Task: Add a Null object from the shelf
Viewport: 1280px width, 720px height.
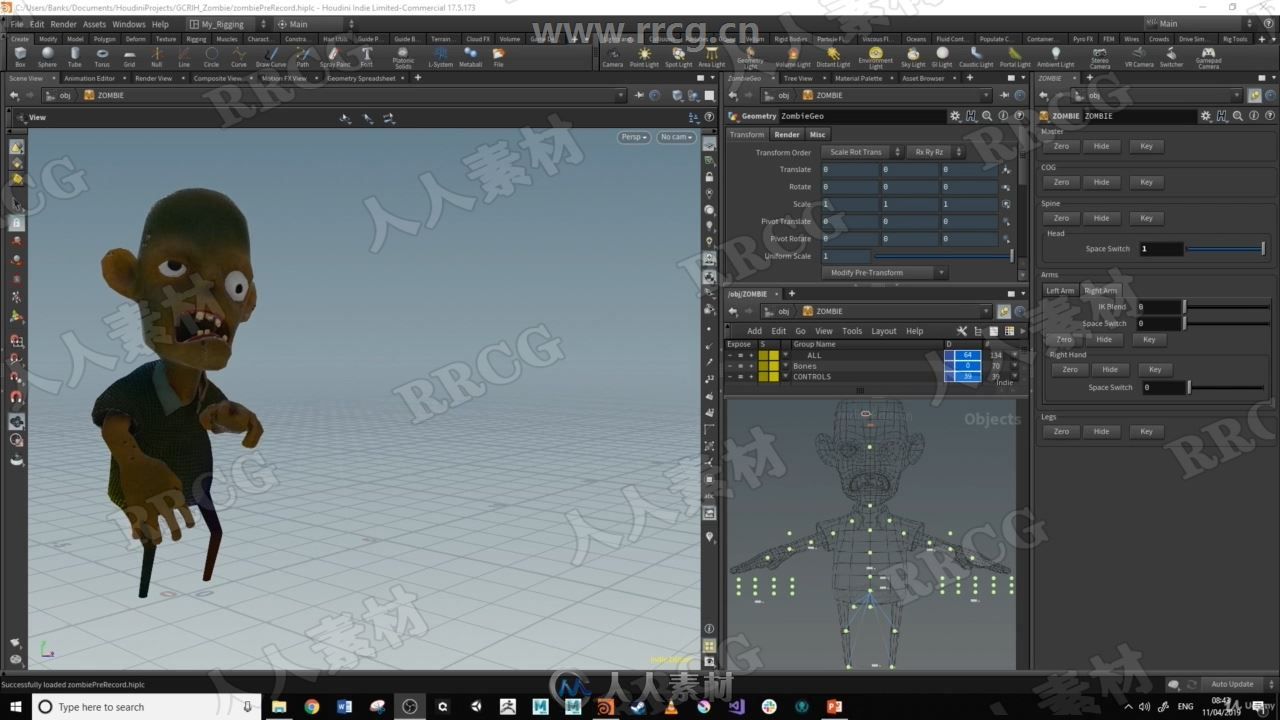Action: (x=156, y=56)
